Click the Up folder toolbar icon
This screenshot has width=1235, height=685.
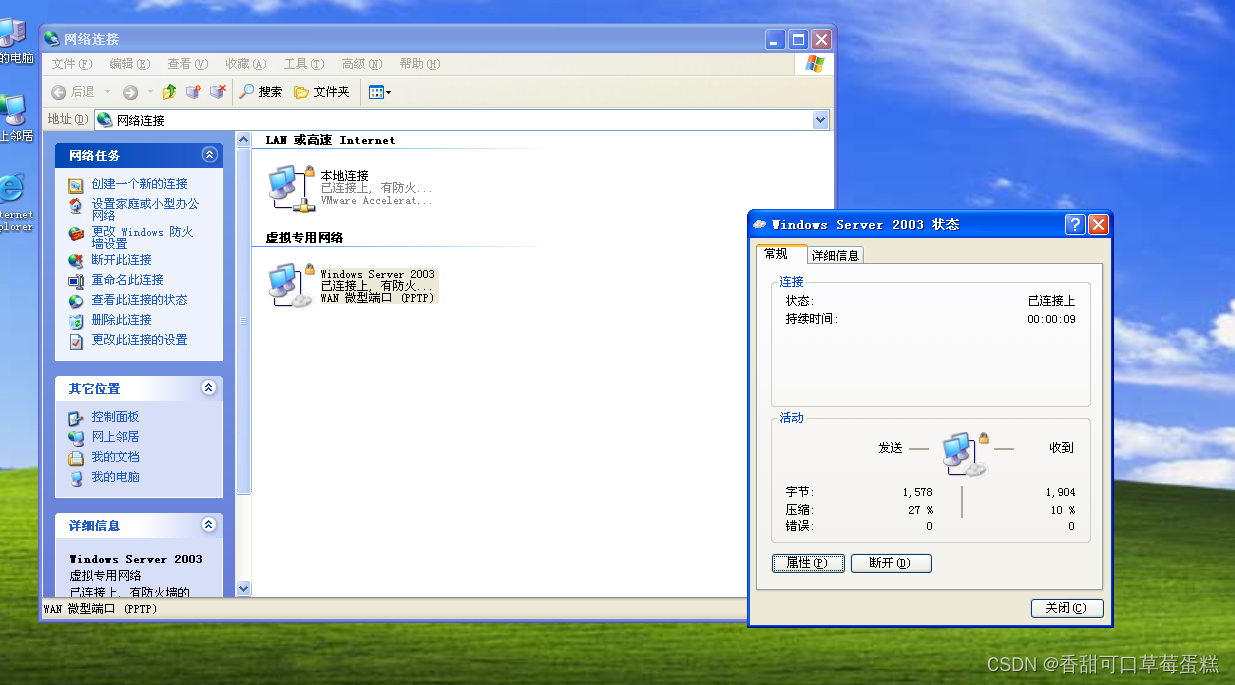170,92
